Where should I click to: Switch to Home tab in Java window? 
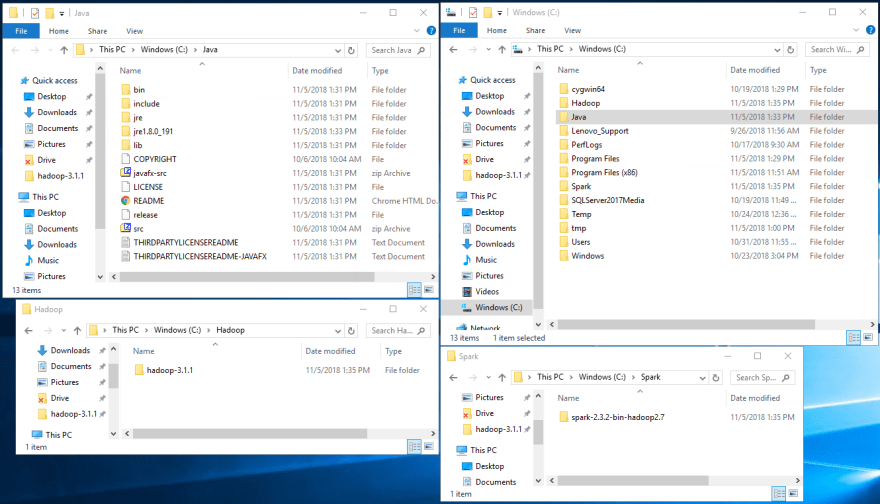pos(58,31)
